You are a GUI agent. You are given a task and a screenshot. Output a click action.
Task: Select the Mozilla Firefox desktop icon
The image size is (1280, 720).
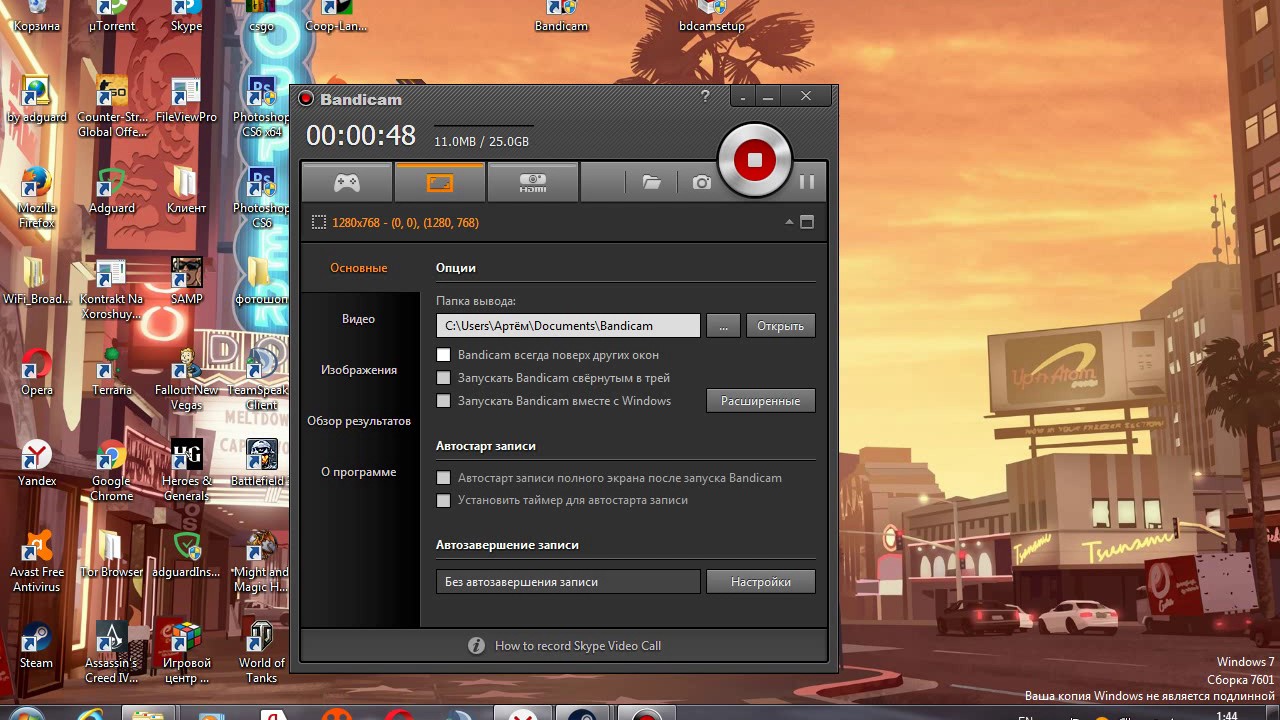pyautogui.click(x=36, y=198)
